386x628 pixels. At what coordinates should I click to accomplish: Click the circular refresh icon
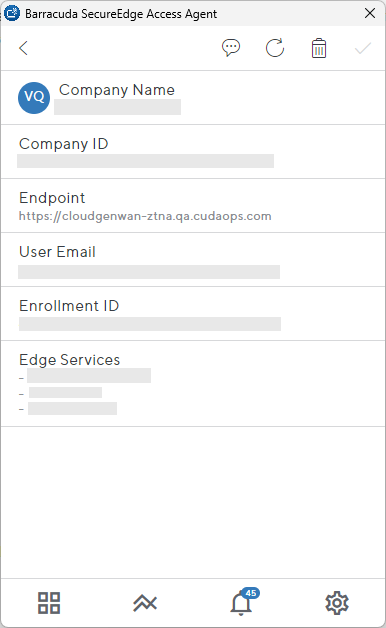[275, 48]
